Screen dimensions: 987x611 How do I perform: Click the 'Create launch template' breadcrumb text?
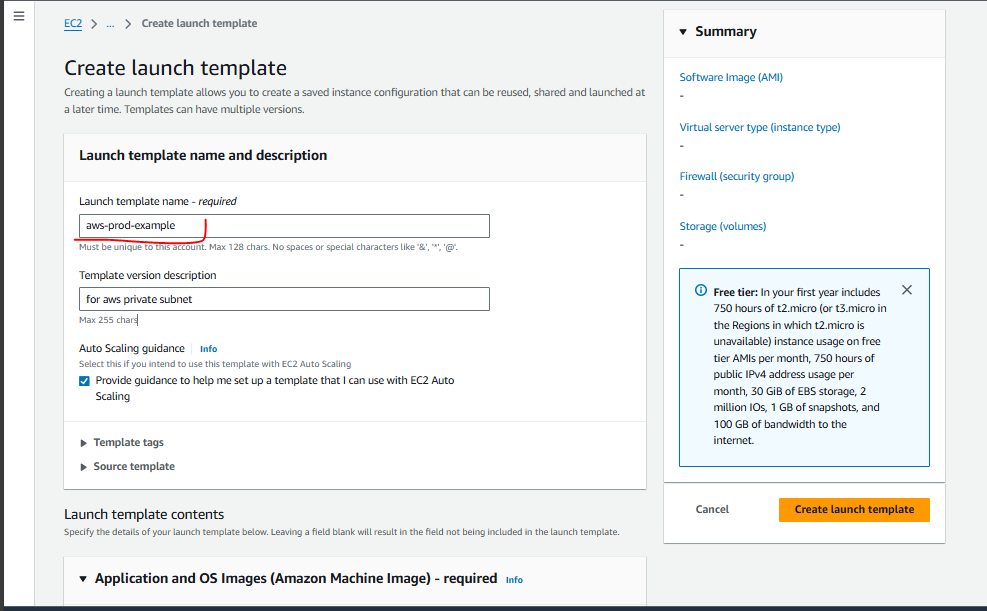[199, 23]
